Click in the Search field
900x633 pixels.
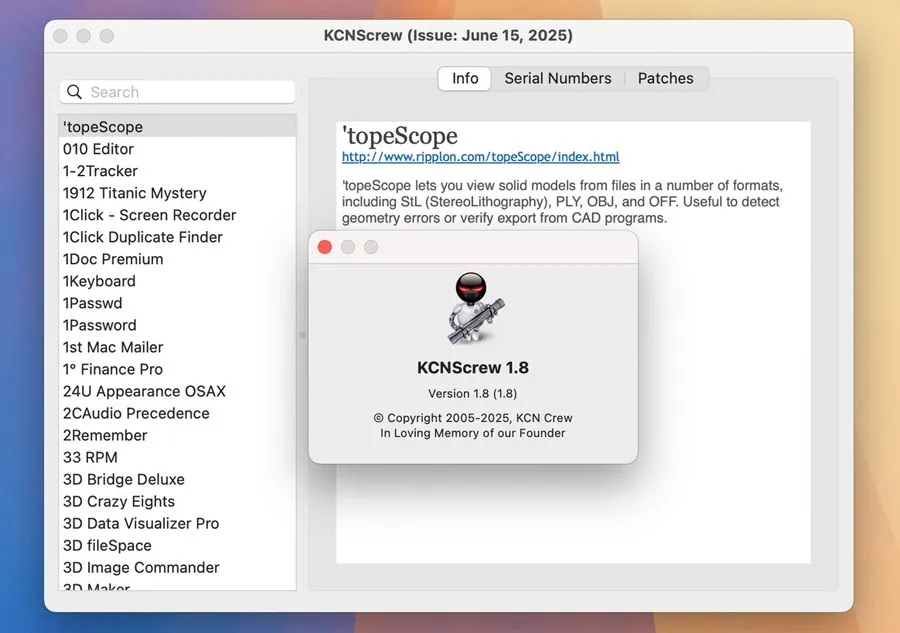190,92
